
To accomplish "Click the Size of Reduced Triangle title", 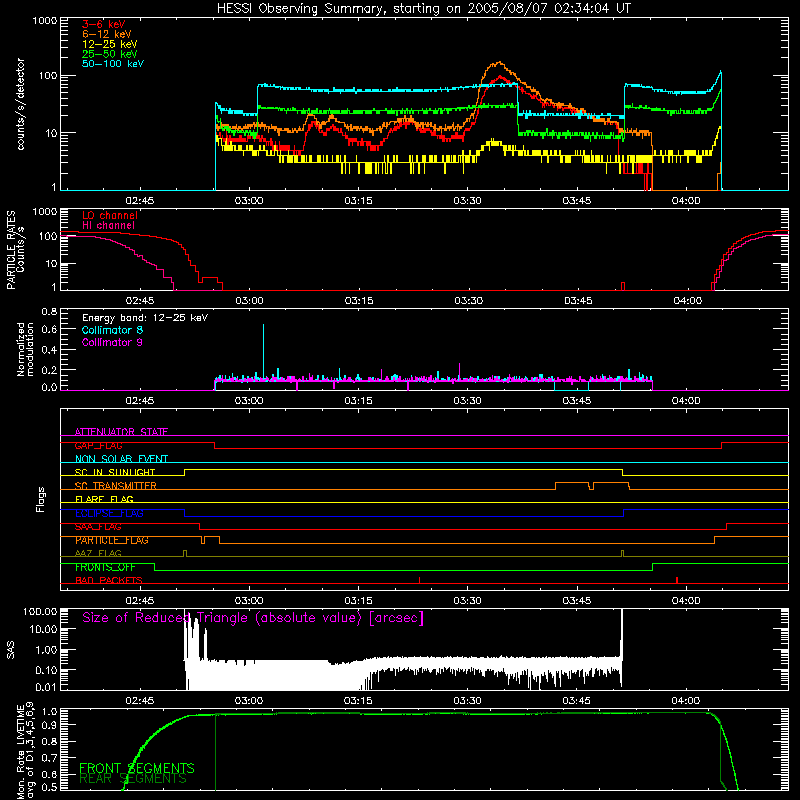I will pos(253,618).
